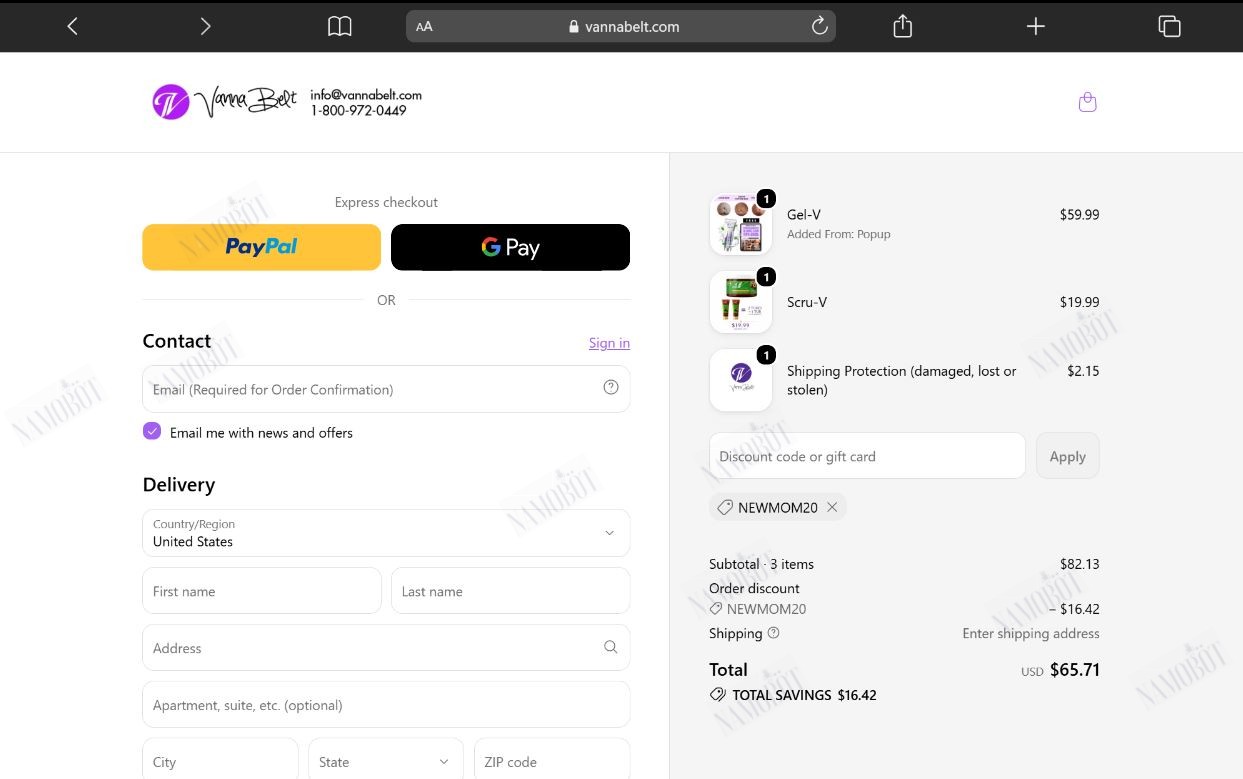The width and height of the screenshot is (1243, 779).
Task: Reload the page with the refresh icon
Action: pos(819,27)
